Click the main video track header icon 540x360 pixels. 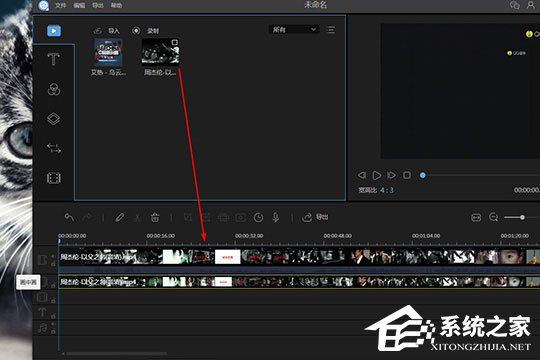click(x=42, y=259)
